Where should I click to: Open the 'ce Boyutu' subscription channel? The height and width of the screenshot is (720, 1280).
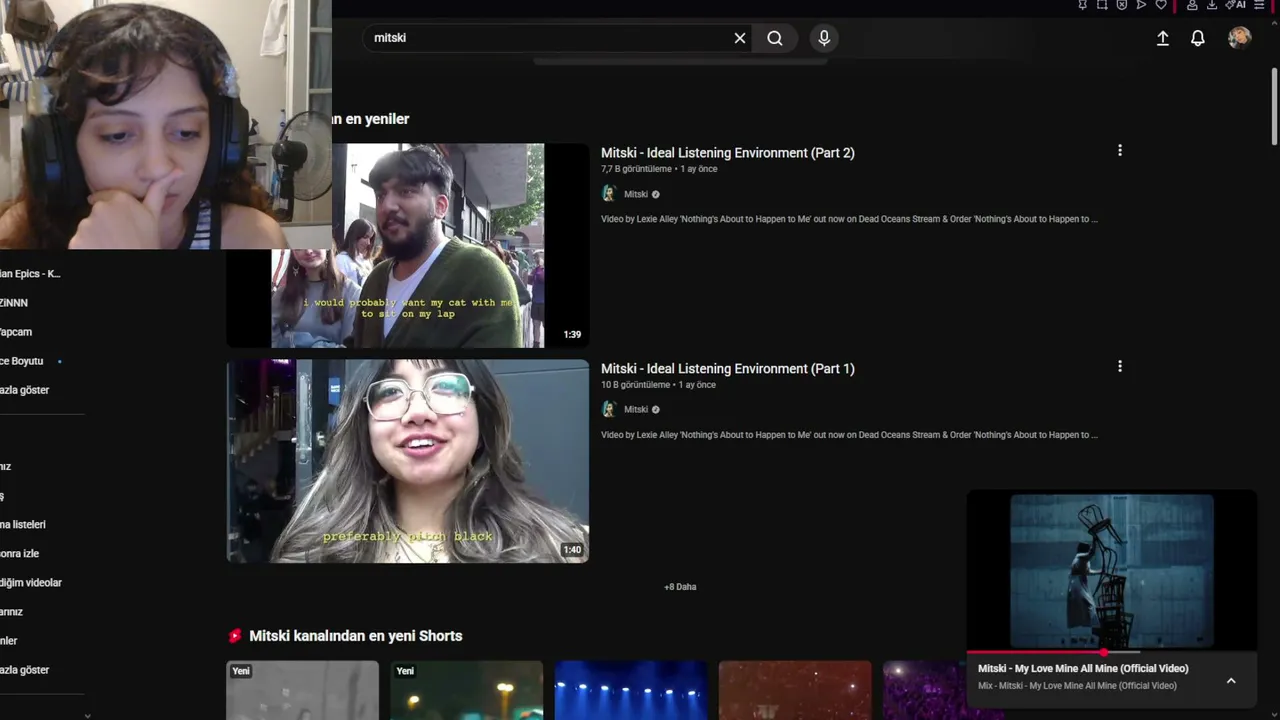point(22,361)
